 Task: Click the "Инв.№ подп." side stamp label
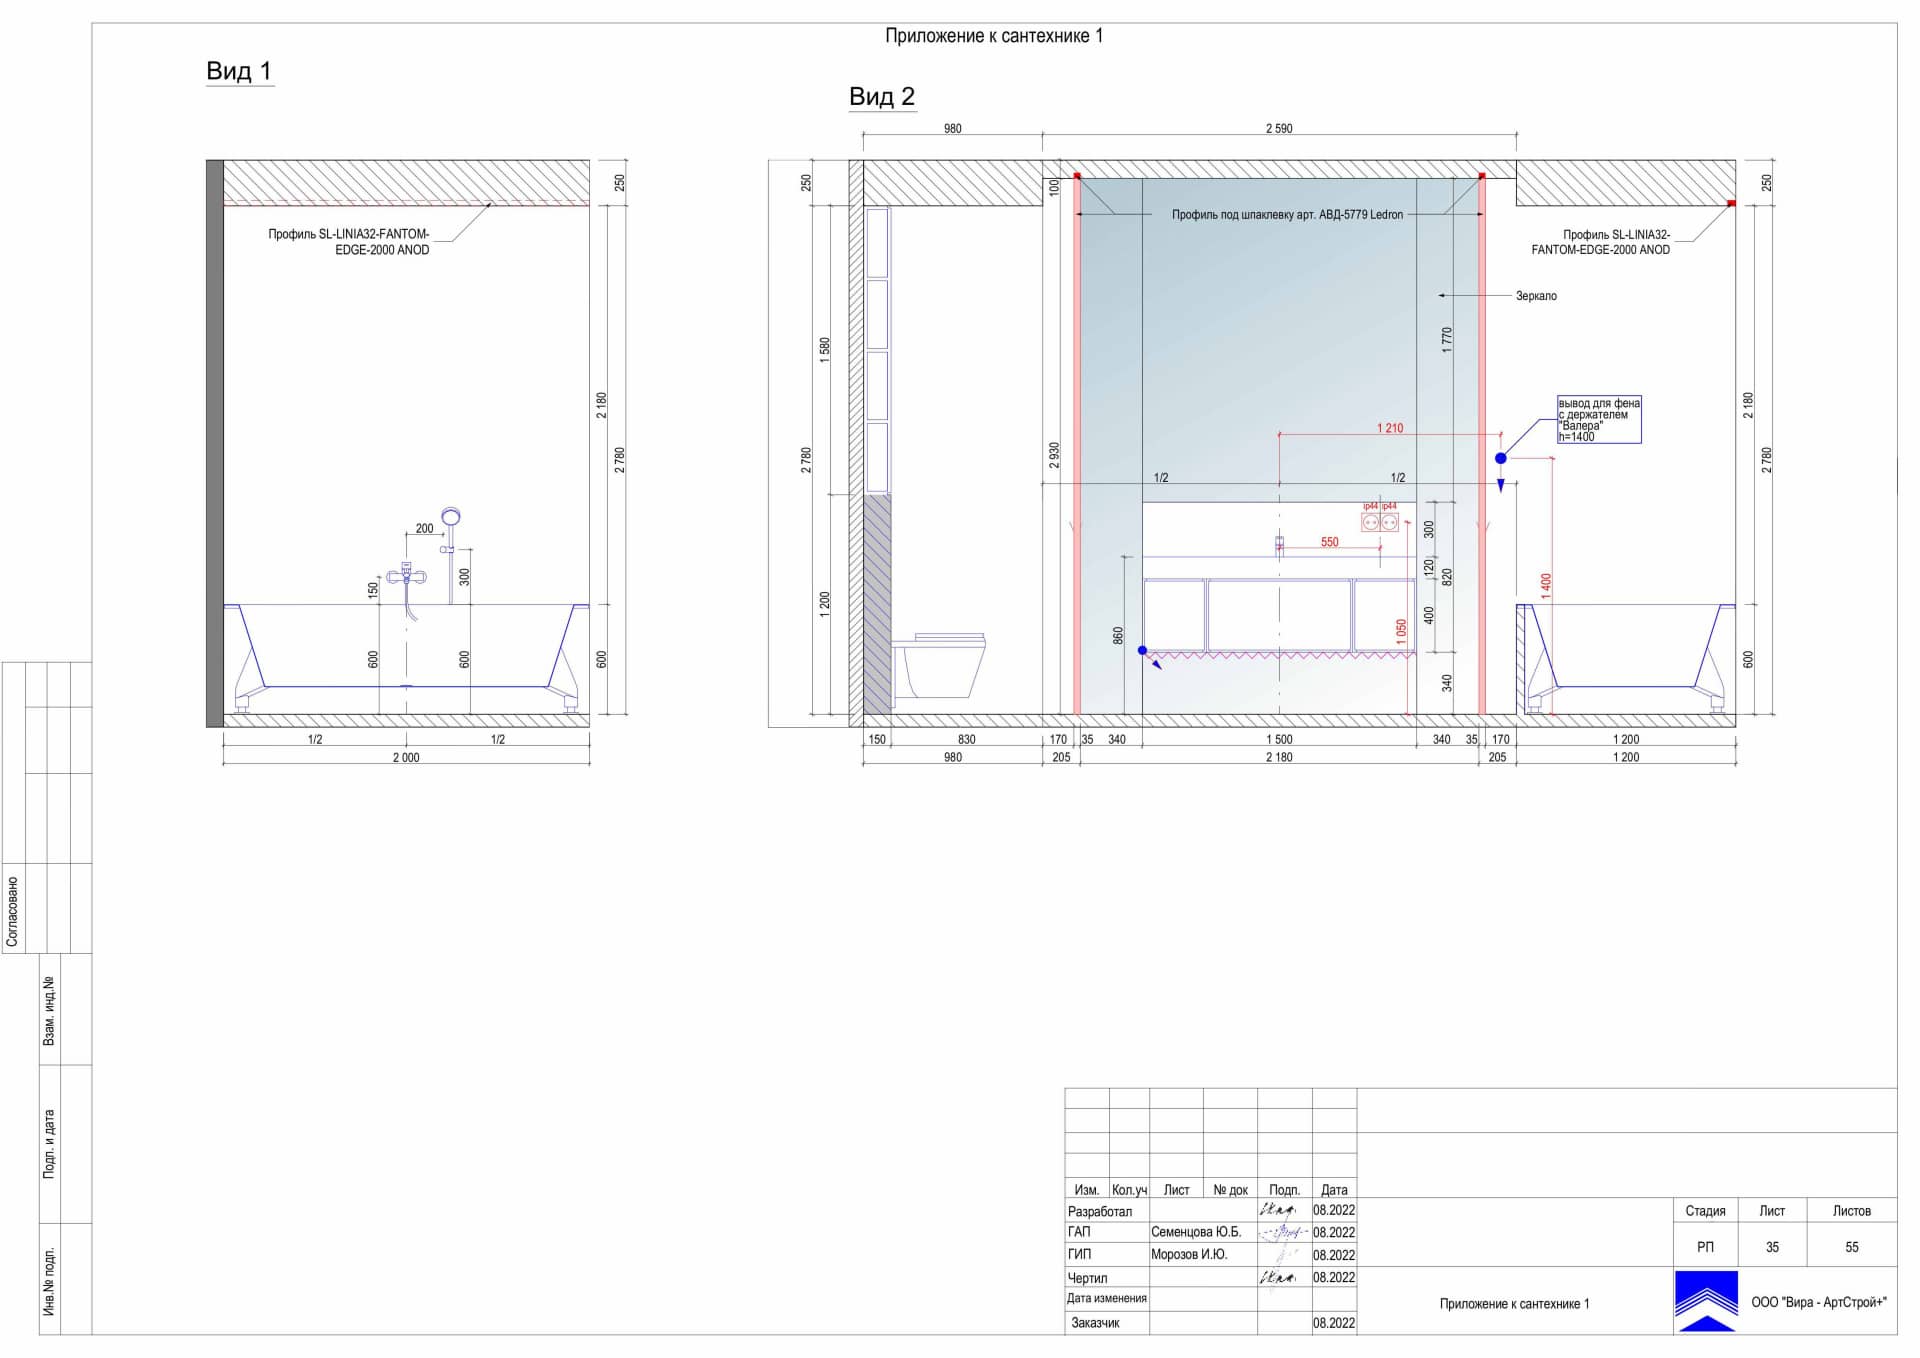point(49,1280)
